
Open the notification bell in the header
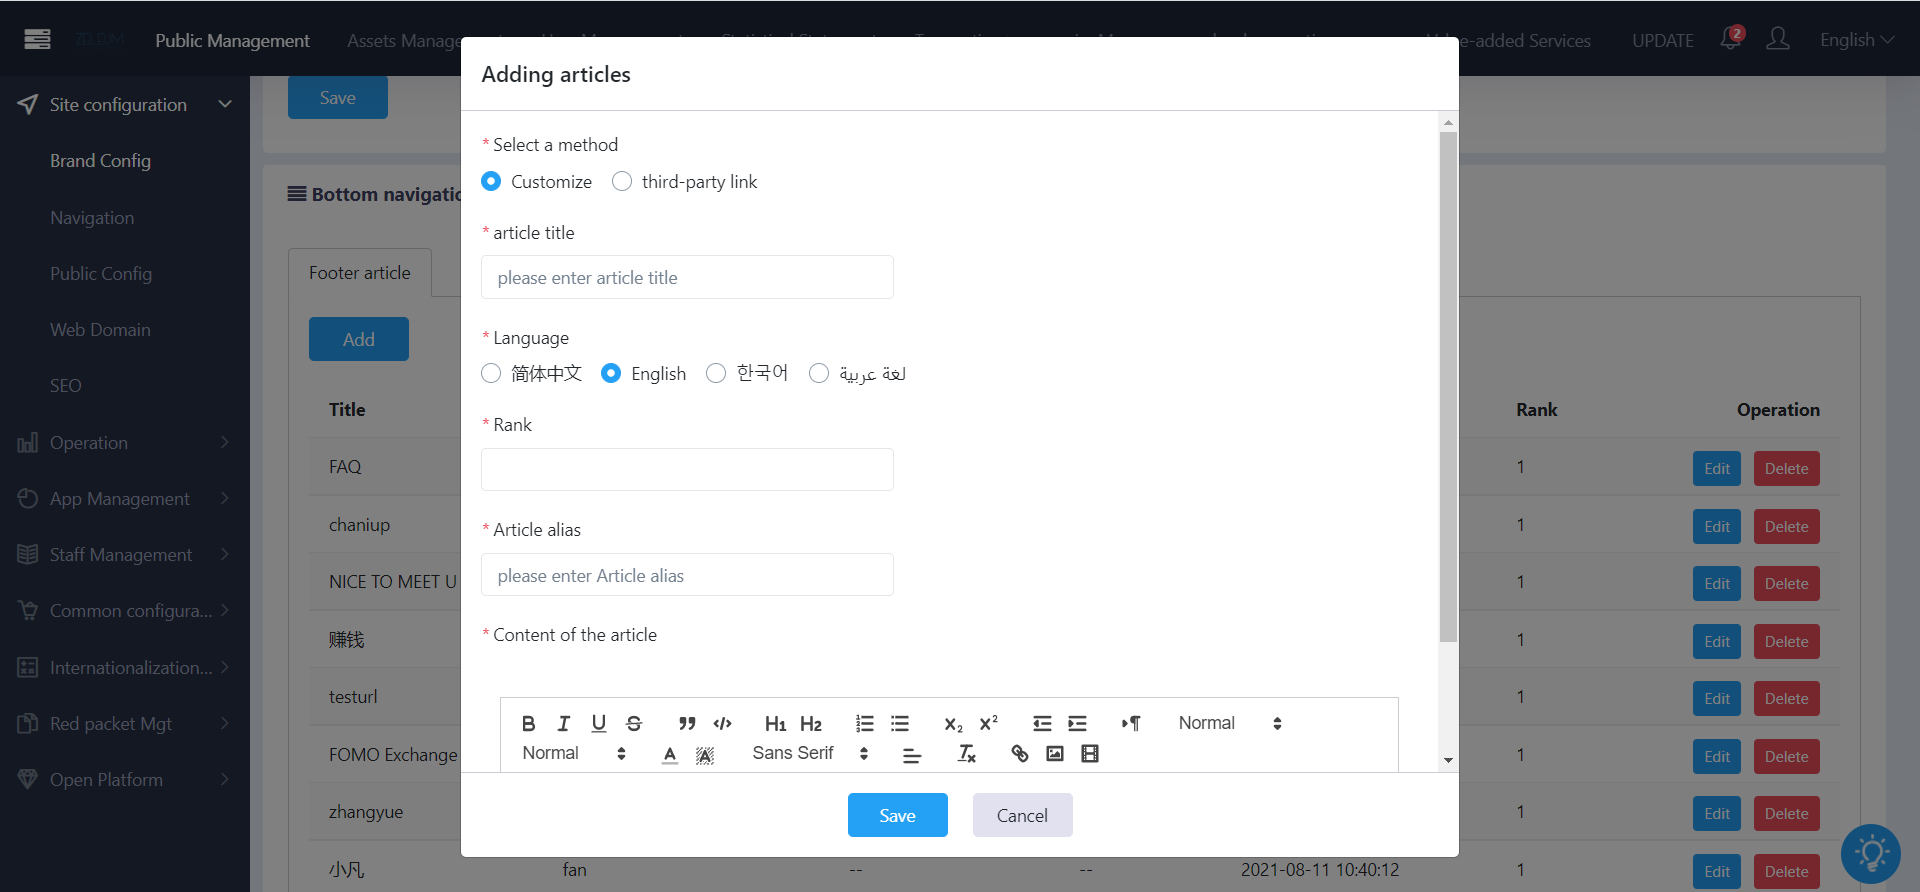point(1731,39)
